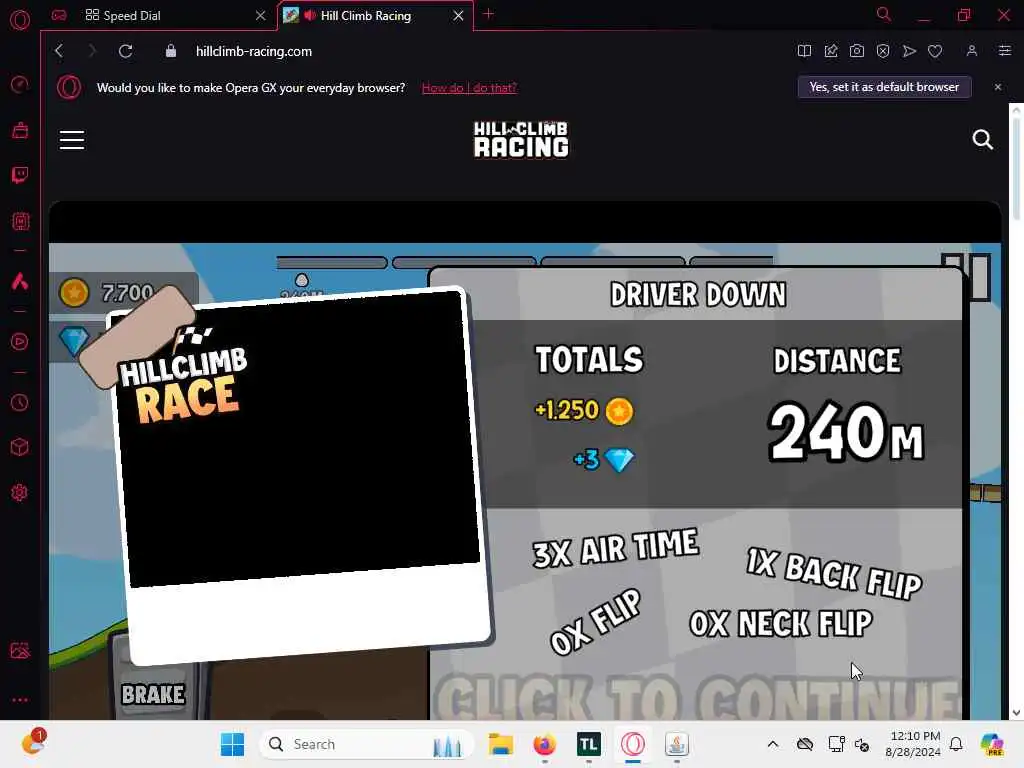Open Extensions cube icon in sidebar
This screenshot has width=1024, height=768.
click(20, 447)
